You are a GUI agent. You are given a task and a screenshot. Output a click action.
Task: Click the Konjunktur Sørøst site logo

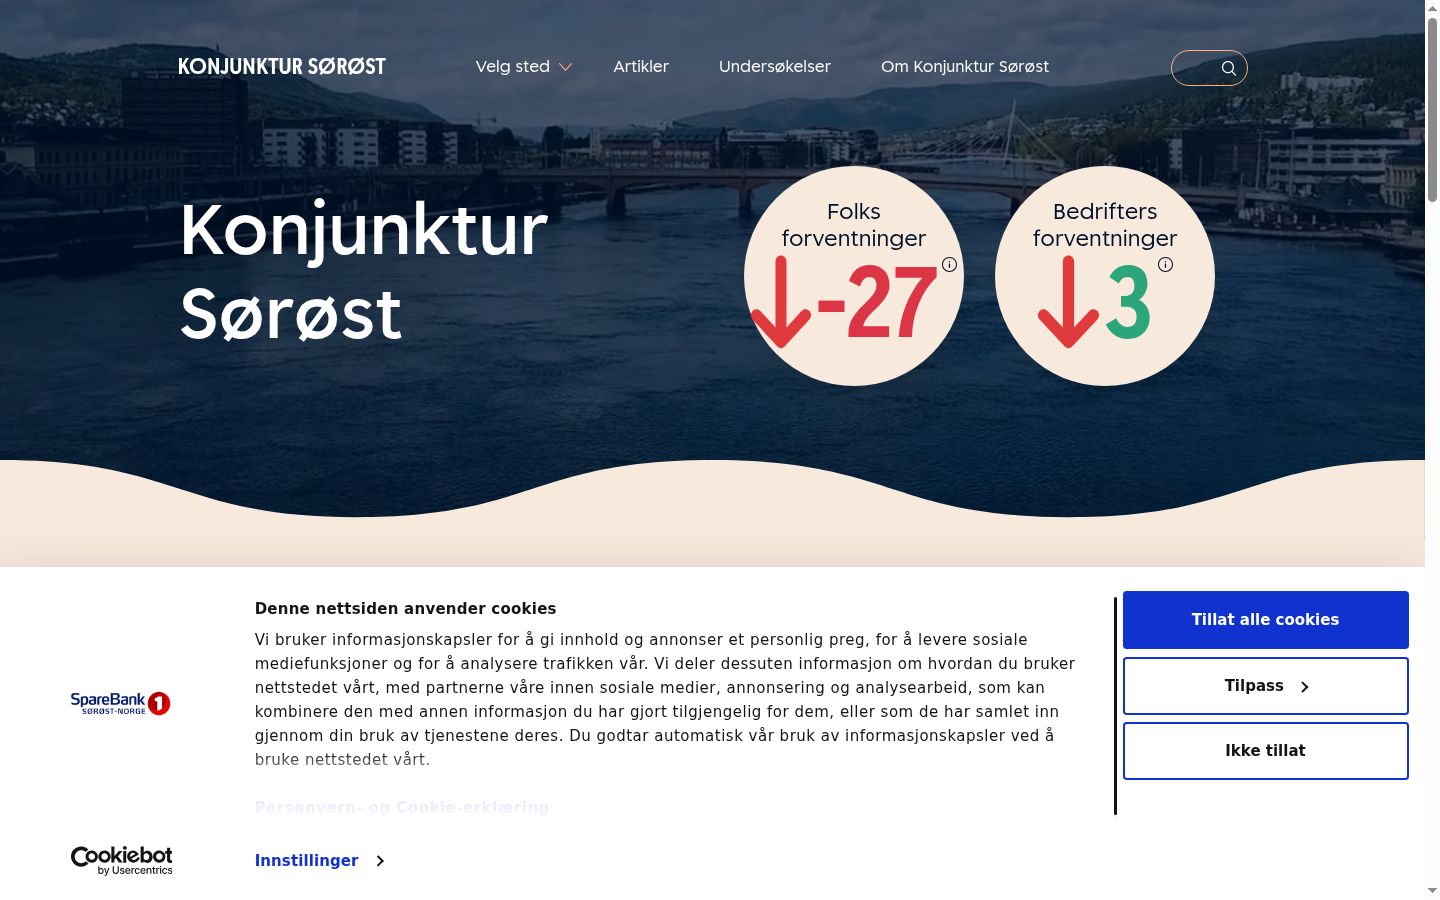click(282, 67)
